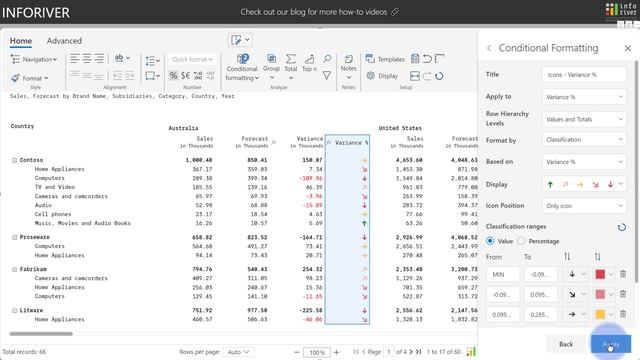Open the blog how-to videos link
Image resolution: width=640 pixels, height=360 pixels.
[x=319, y=12]
